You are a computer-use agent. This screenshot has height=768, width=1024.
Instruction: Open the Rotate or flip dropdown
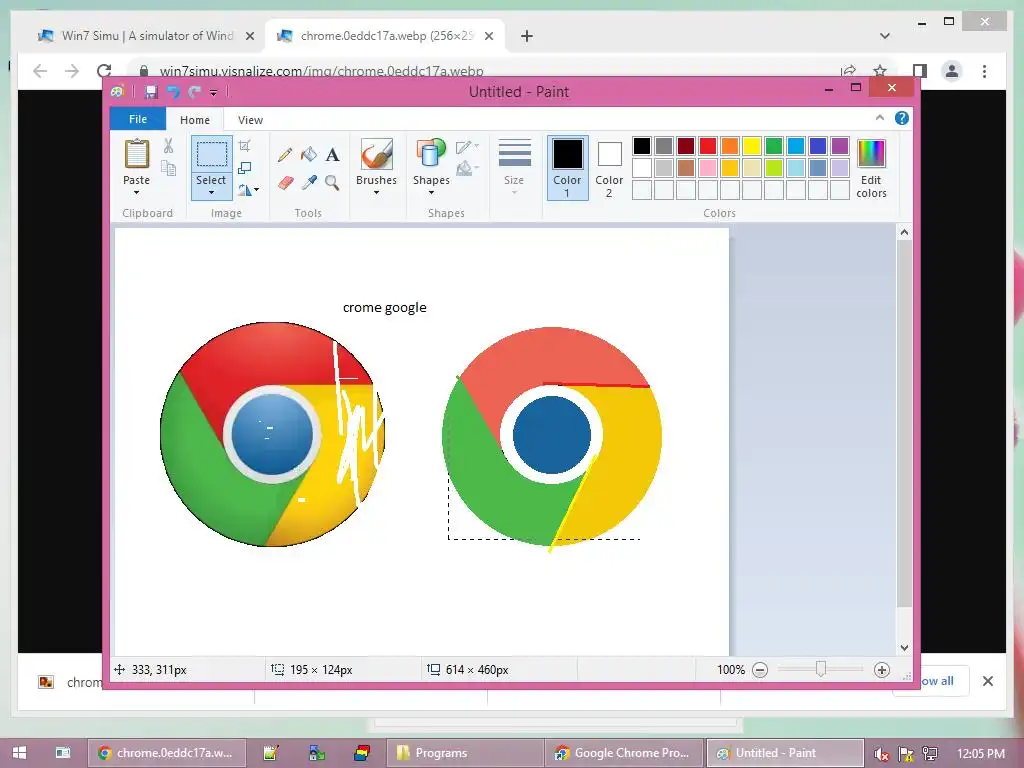pos(248,190)
